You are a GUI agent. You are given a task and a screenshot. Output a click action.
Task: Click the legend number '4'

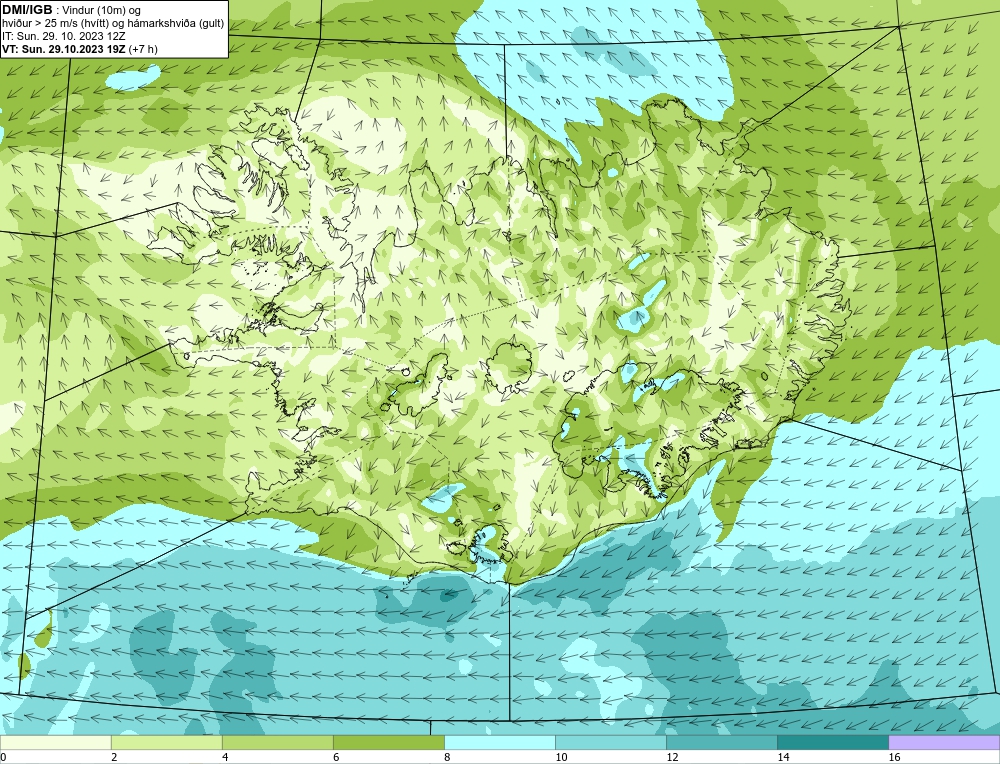tap(224, 757)
